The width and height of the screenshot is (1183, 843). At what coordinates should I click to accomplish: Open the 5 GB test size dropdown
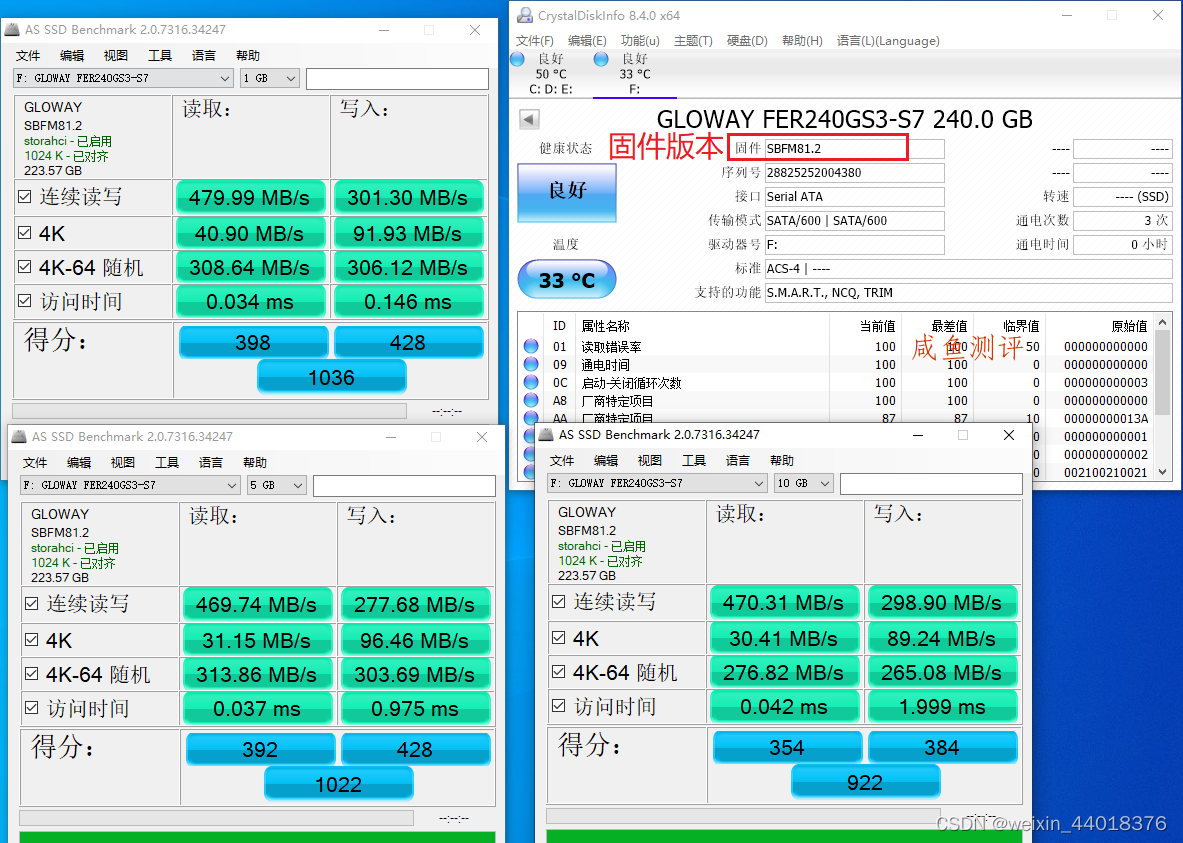click(x=277, y=485)
